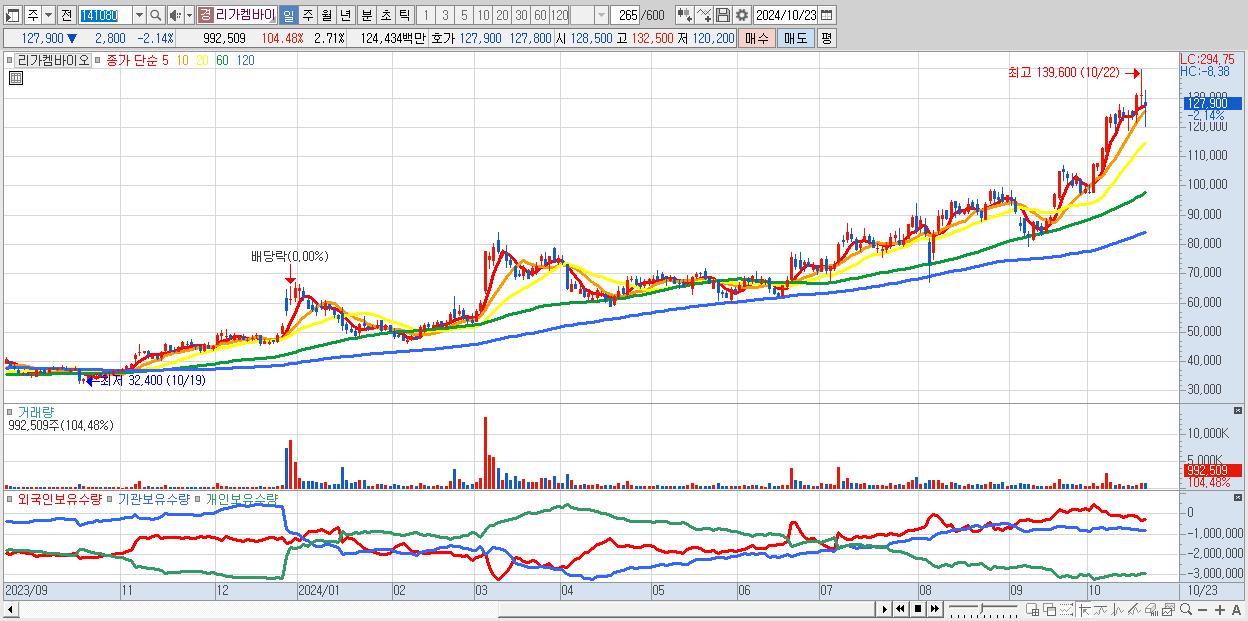The width and height of the screenshot is (1248, 621).
Task: Select the crosshair pointer tool icon
Action: [1084, 610]
